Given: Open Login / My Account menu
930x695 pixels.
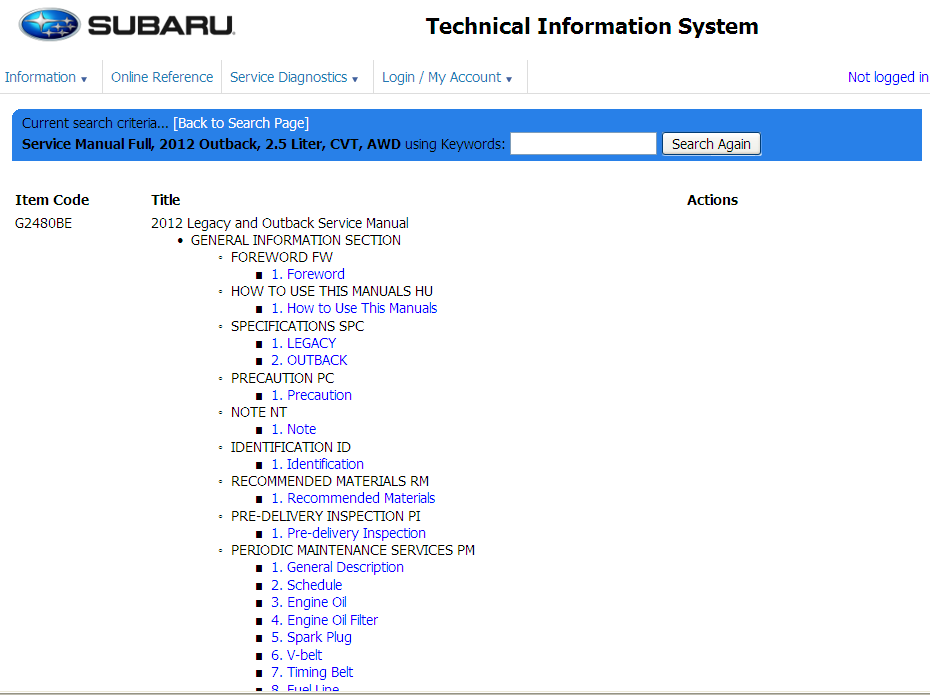Looking at the screenshot, I should coord(447,77).
